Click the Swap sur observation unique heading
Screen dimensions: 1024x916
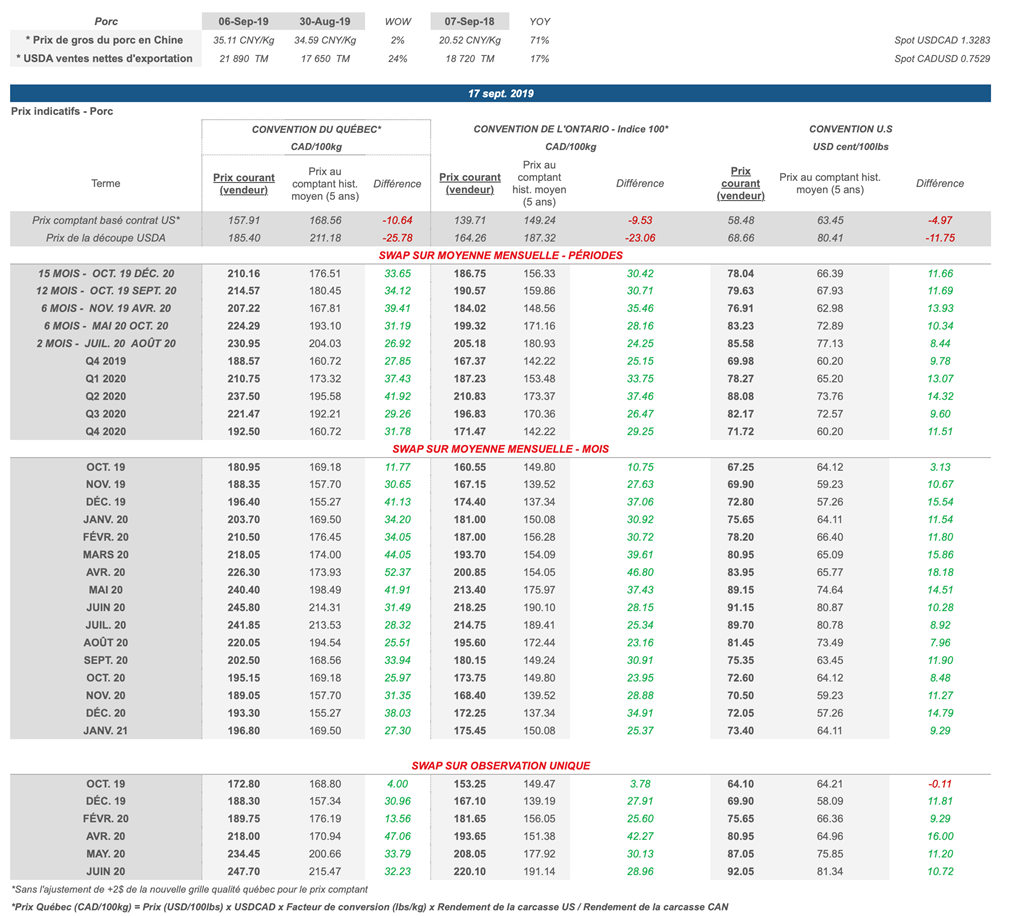500,765
